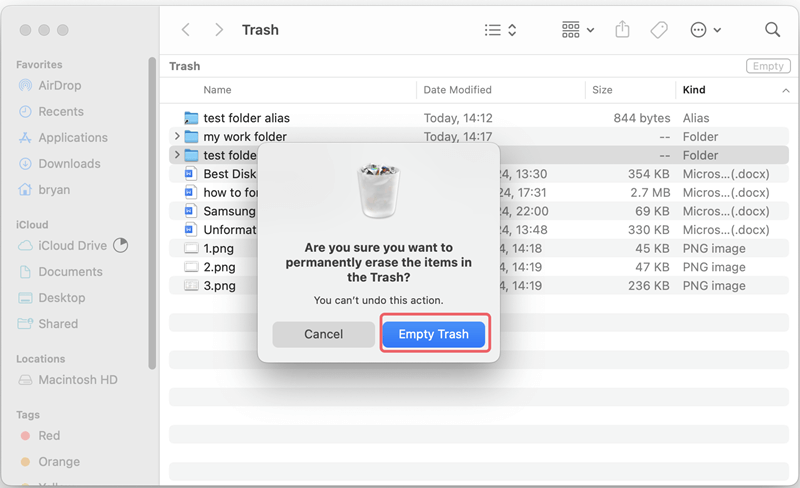Select Recents in the sidebar
The height and width of the screenshot is (488, 800).
click(x=51, y=111)
